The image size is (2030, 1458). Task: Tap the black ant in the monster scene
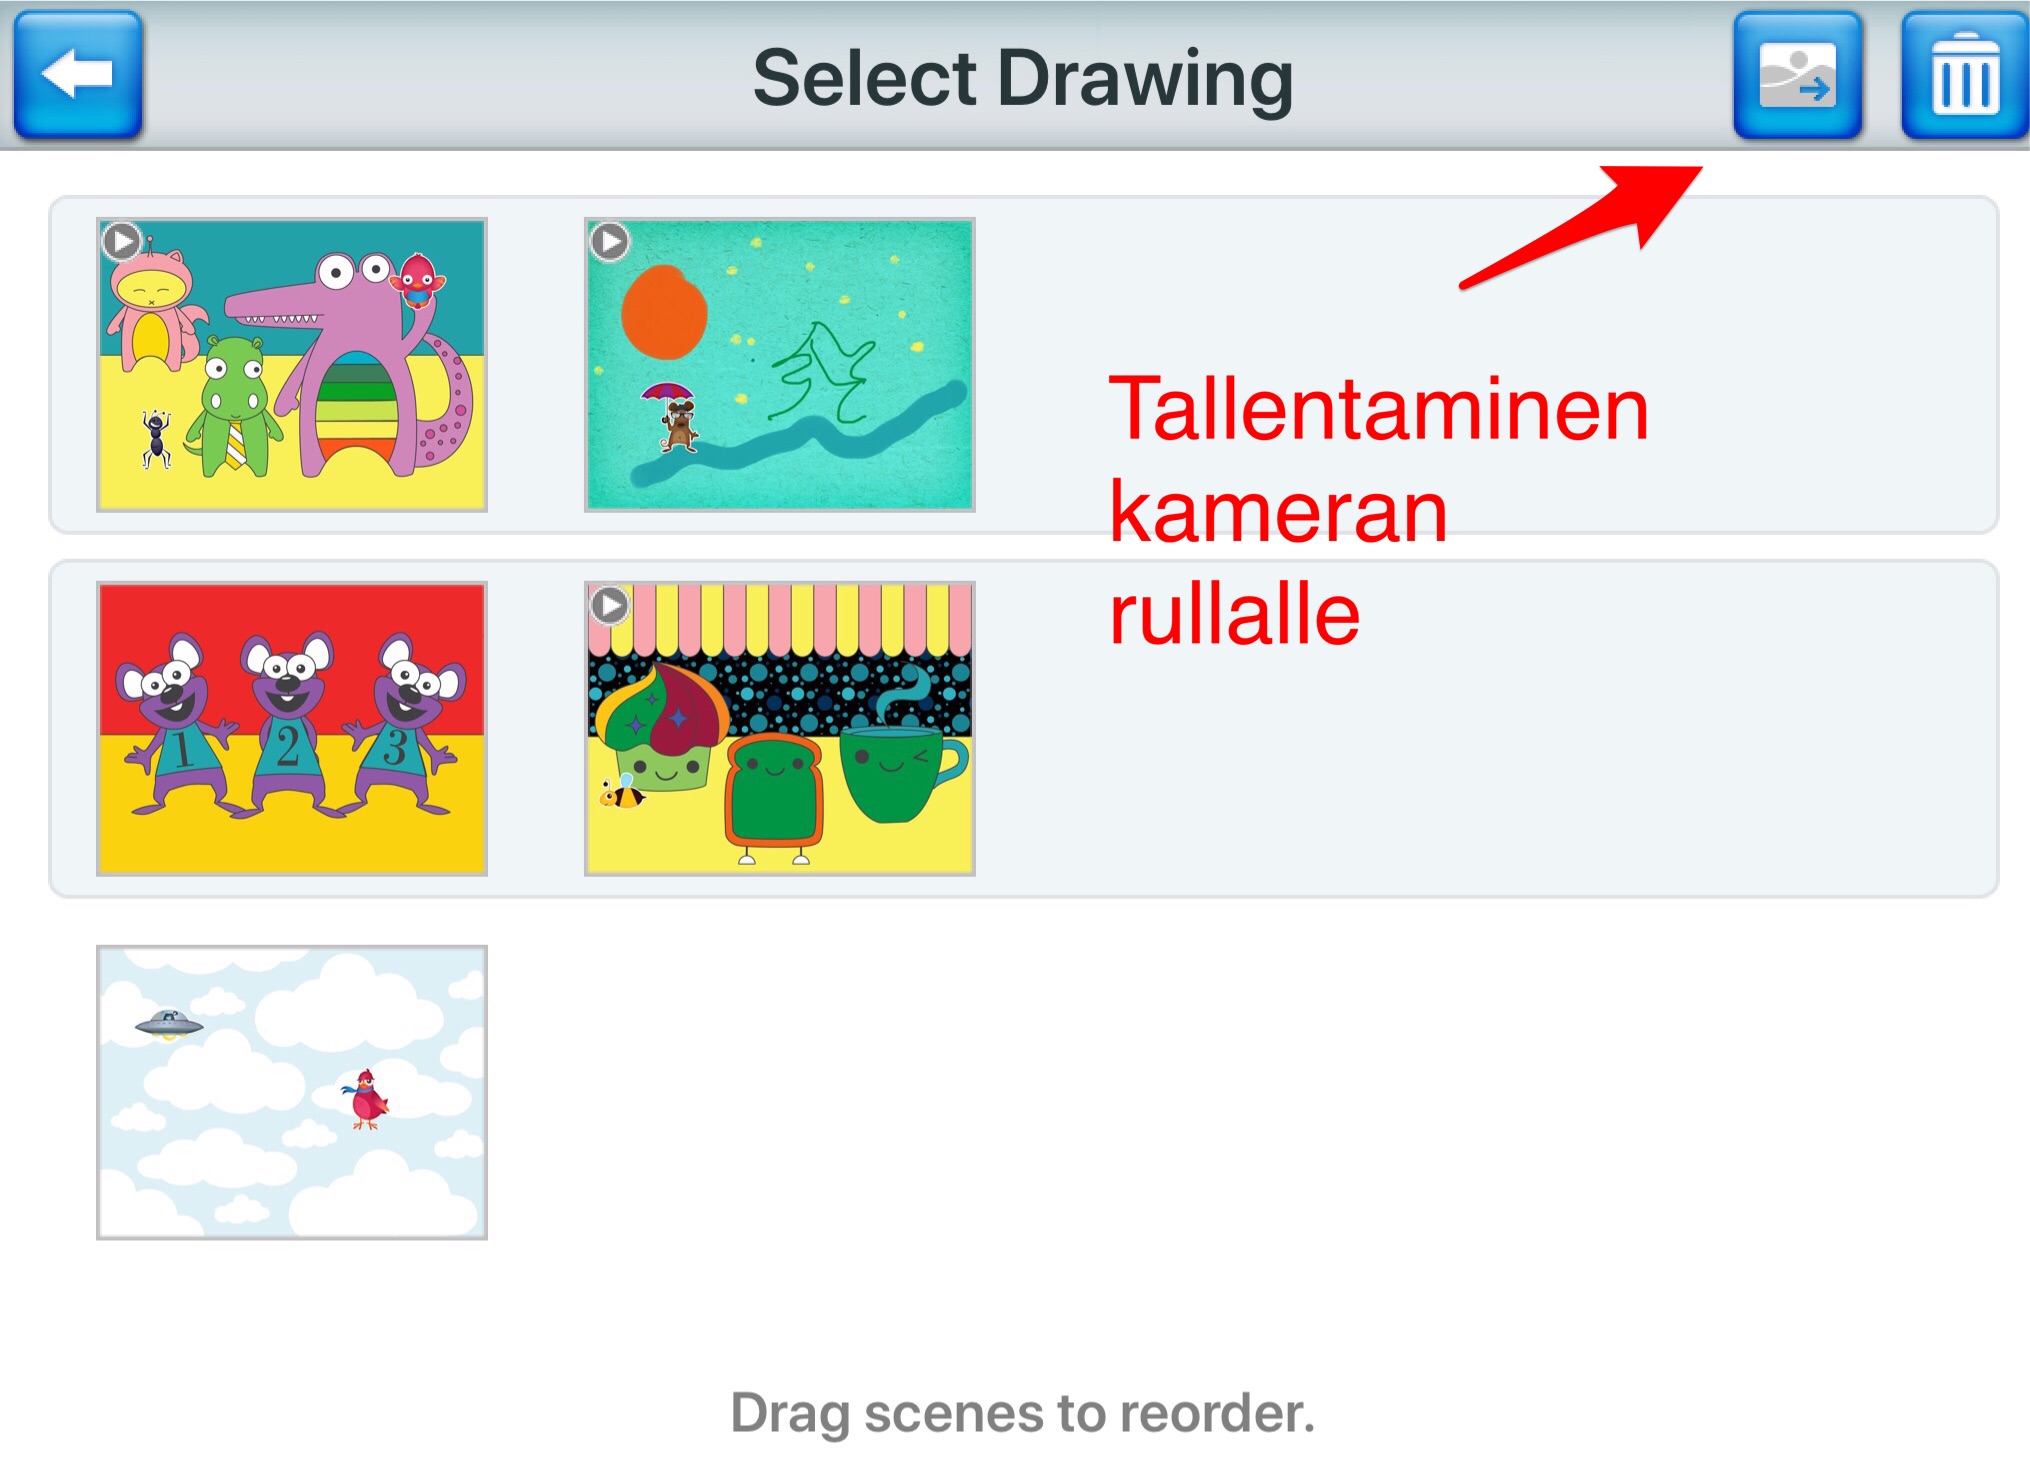pos(156,439)
